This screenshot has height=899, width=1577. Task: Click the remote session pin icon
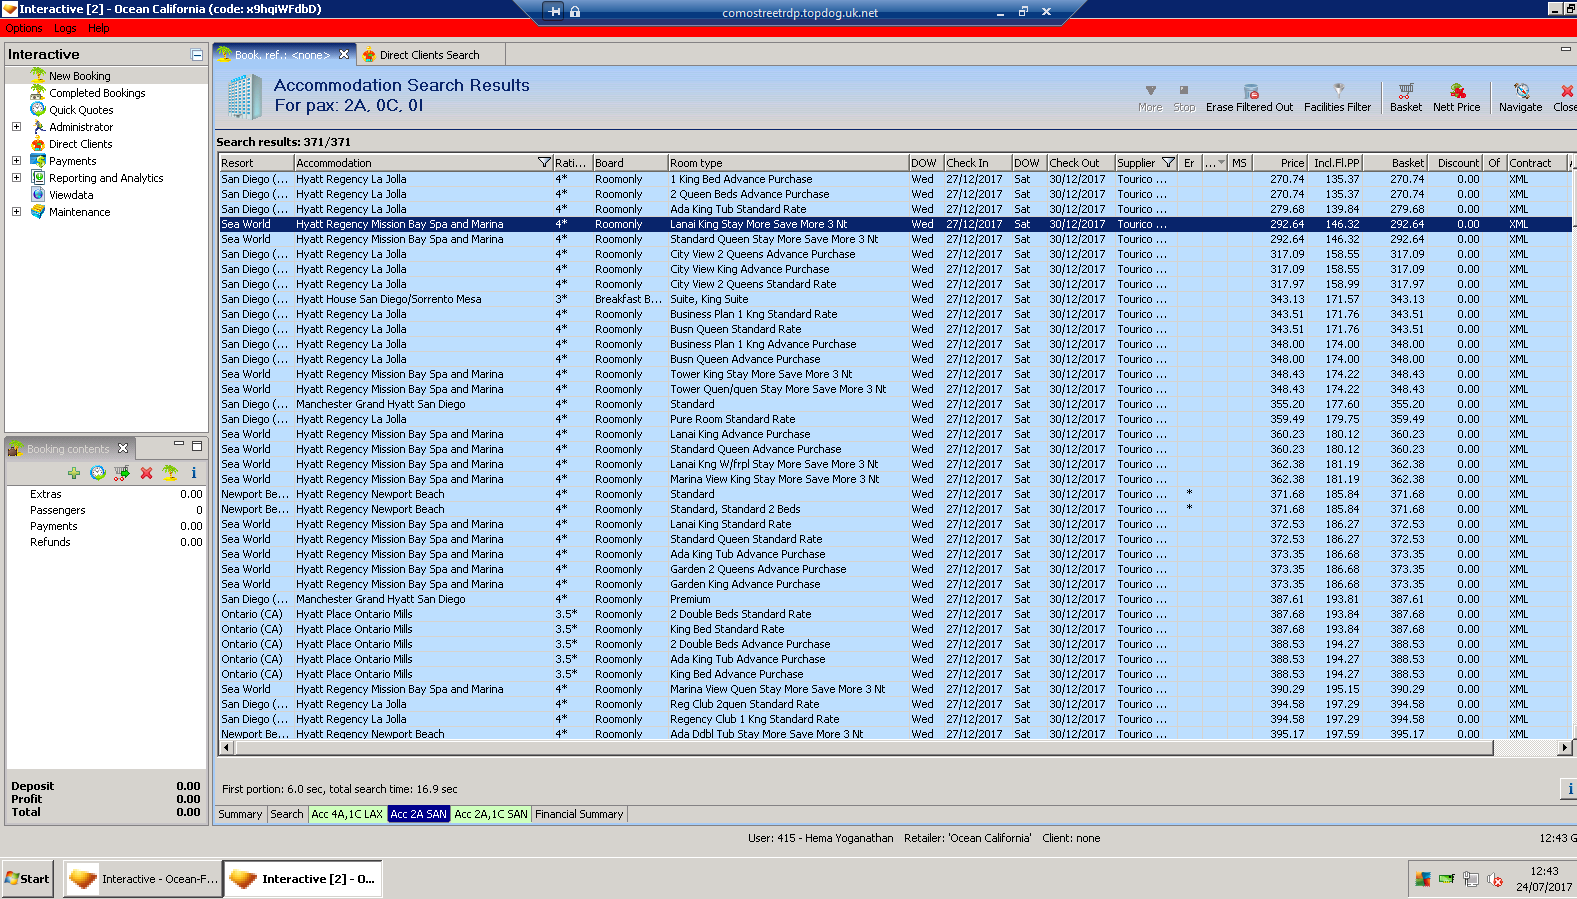(555, 12)
